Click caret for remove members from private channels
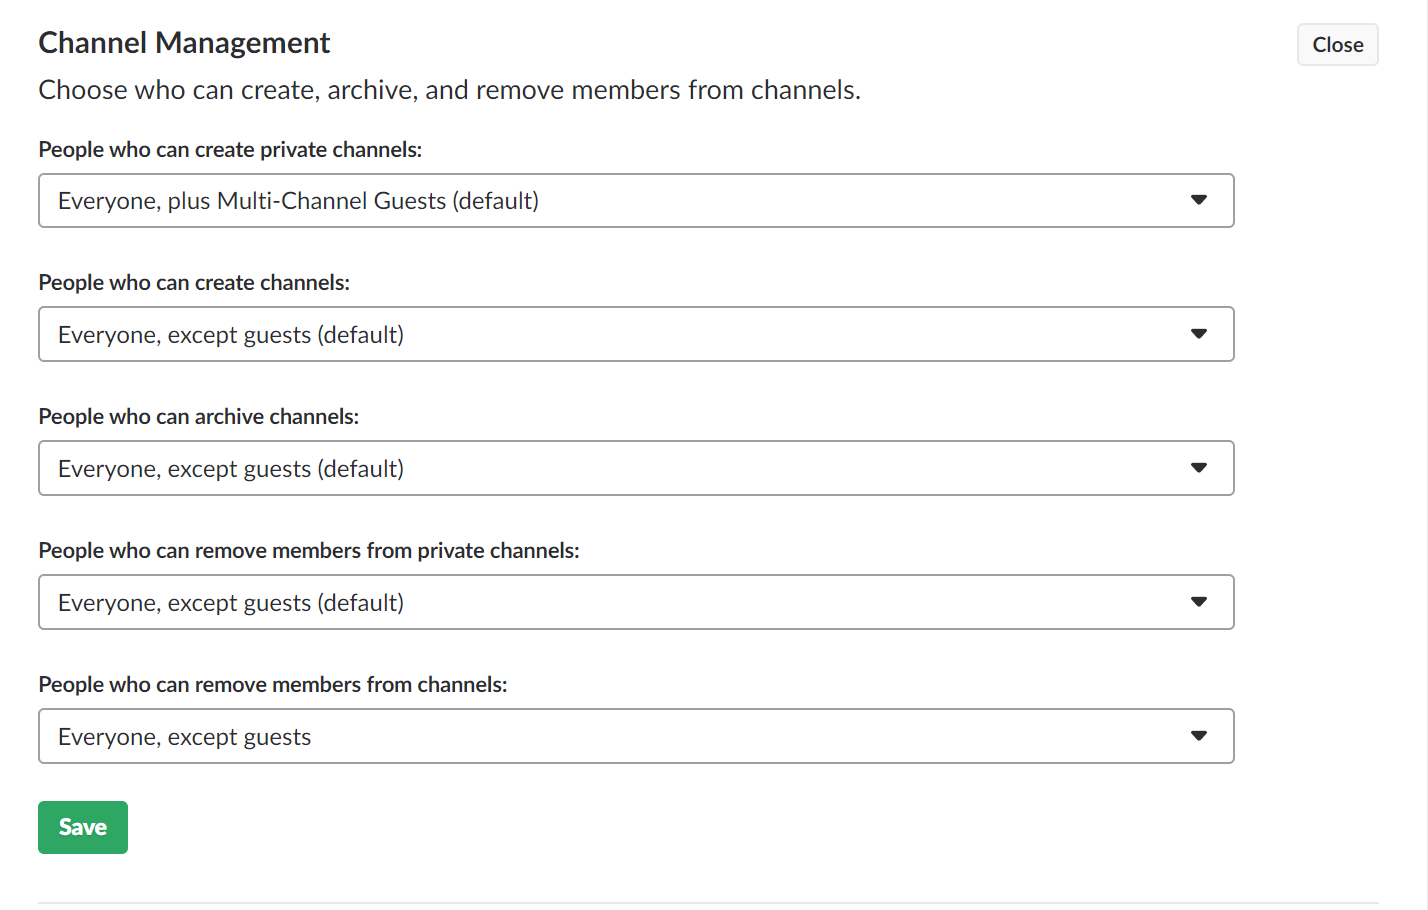This screenshot has height=910, width=1428. coord(1199,602)
